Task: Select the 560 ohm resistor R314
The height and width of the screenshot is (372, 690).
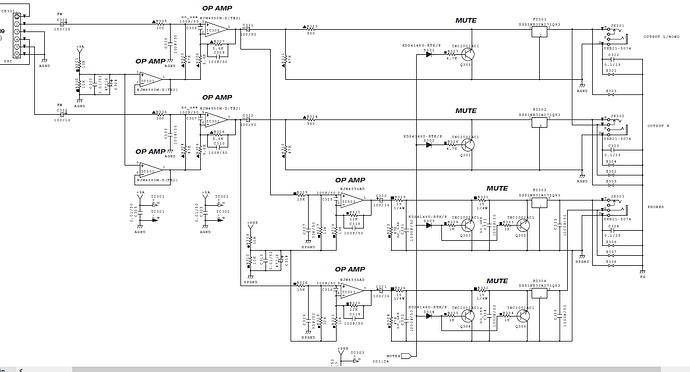Action: pos(311,119)
